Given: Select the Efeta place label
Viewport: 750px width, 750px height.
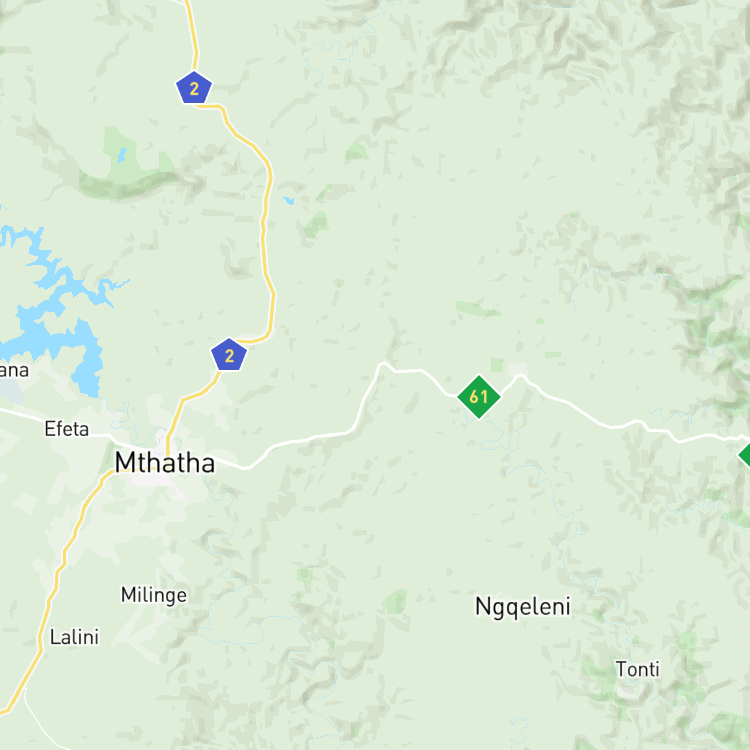Looking at the screenshot, I should [66, 429].
